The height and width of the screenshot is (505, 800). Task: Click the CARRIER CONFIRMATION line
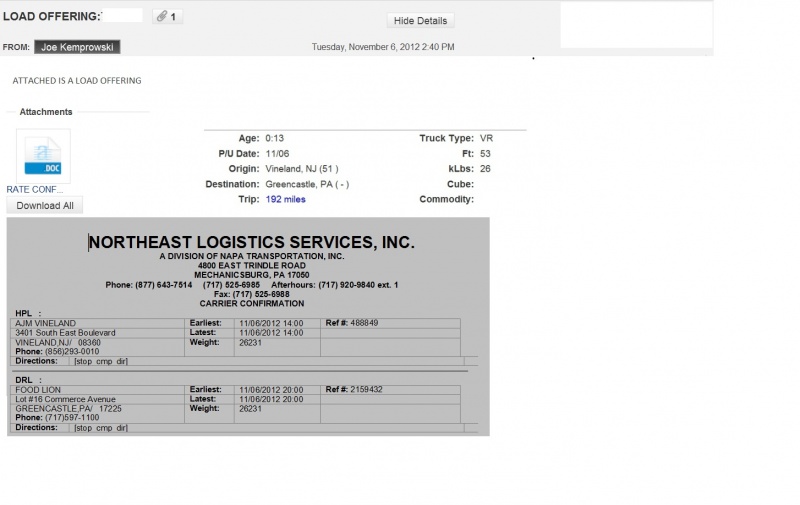252,304
